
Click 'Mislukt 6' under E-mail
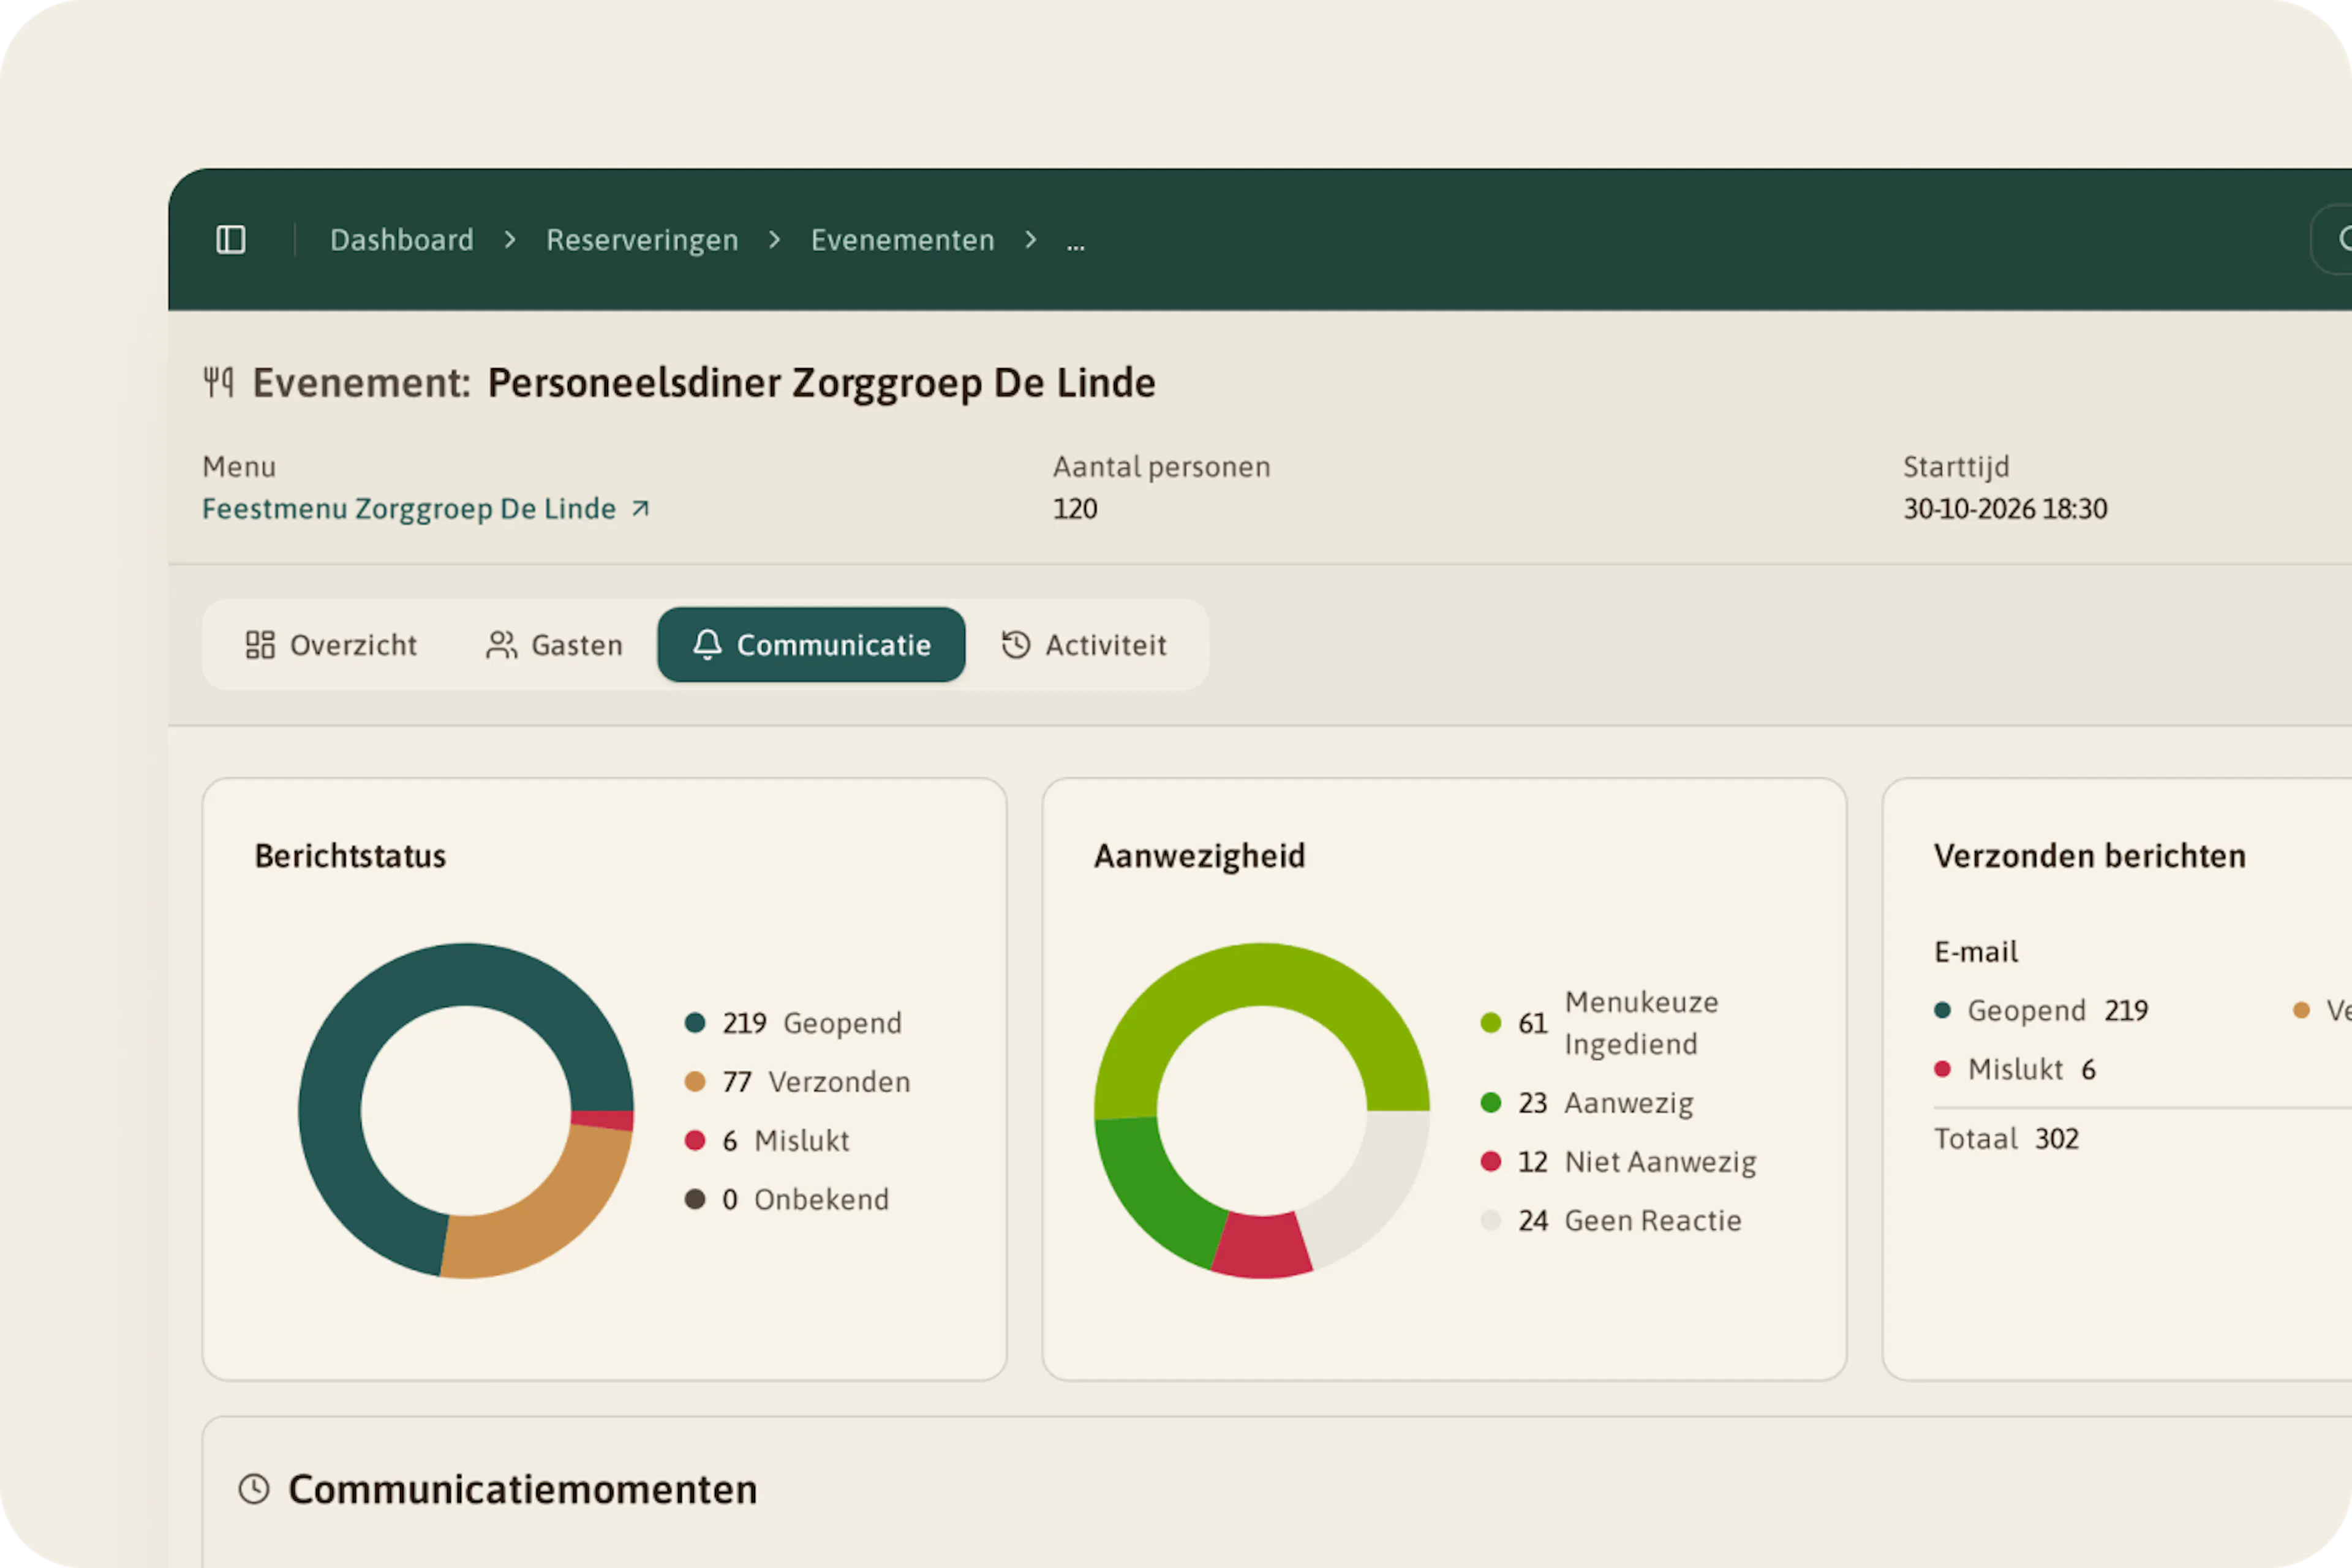2015,1070
